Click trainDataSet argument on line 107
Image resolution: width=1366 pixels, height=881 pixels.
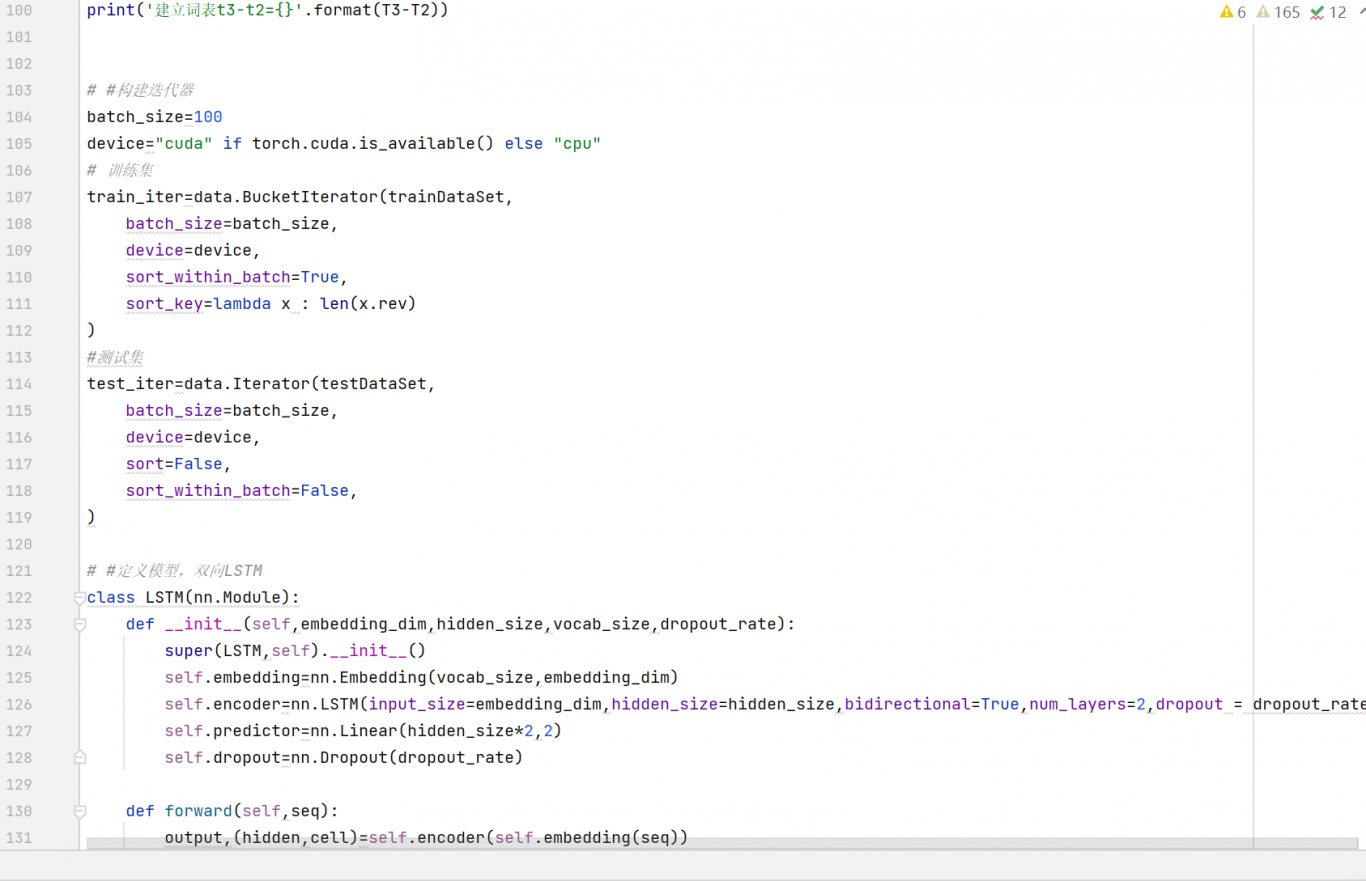coord(446,197)
